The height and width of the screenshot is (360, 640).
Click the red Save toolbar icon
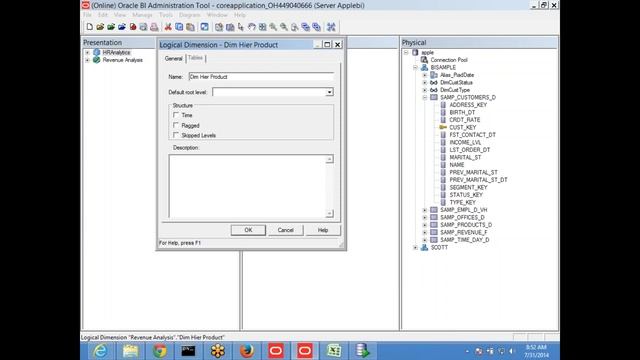(x=133, y=27)
